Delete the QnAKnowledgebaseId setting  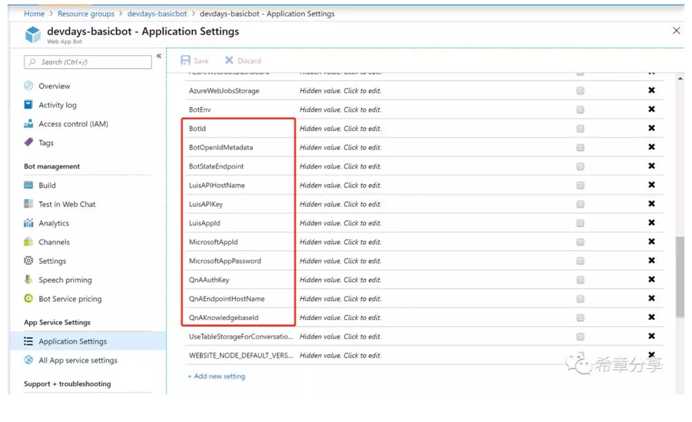coord(651,317)
